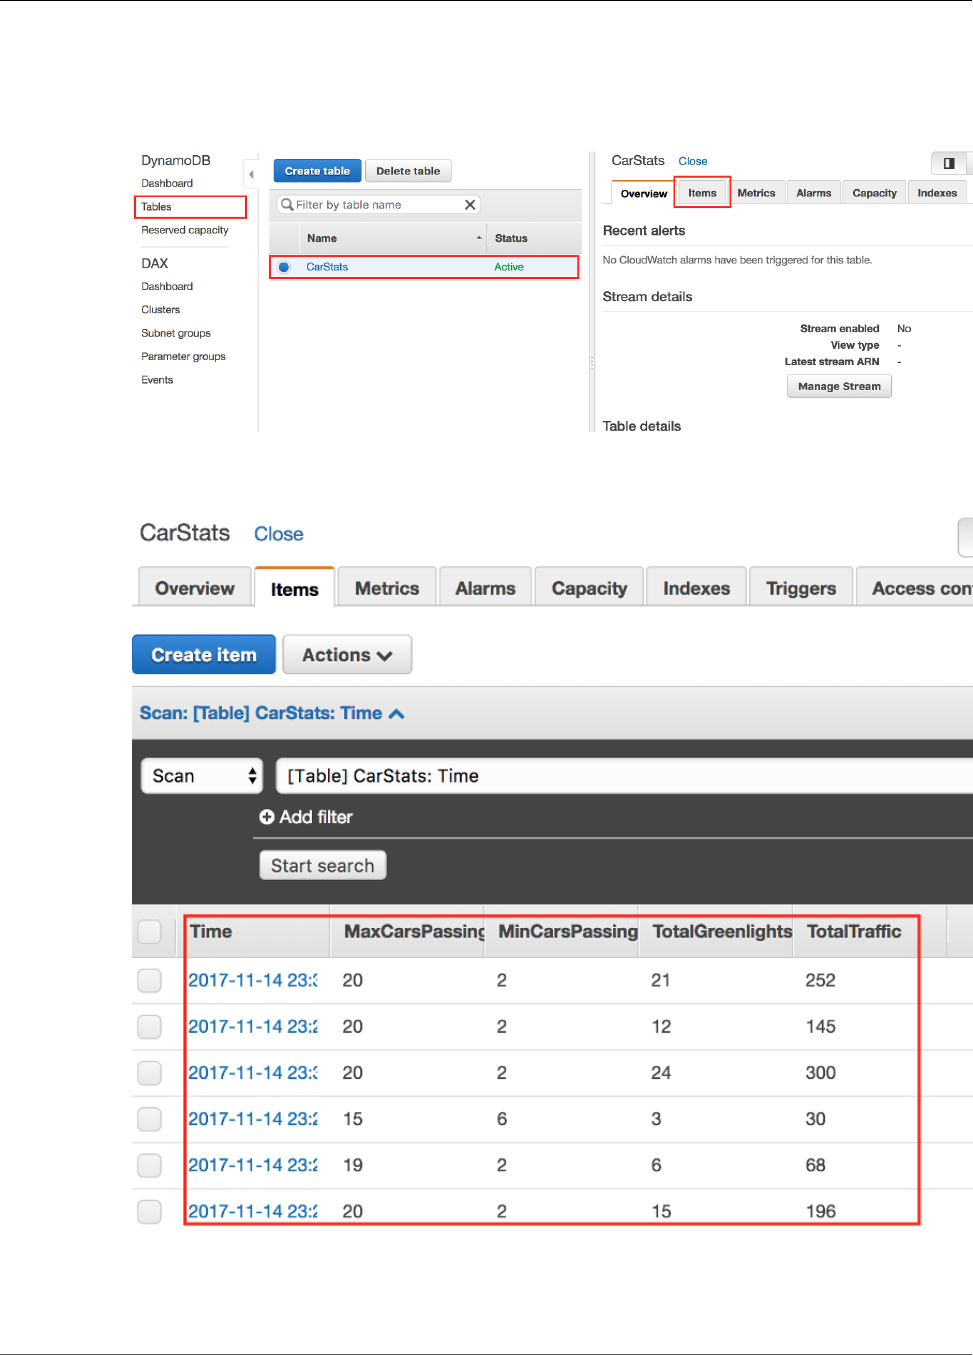Focus the Filter by table name field
Image resolution: width=973 pixels, height=1355 pixels.
pyautogui.click(x=378, y=205)
